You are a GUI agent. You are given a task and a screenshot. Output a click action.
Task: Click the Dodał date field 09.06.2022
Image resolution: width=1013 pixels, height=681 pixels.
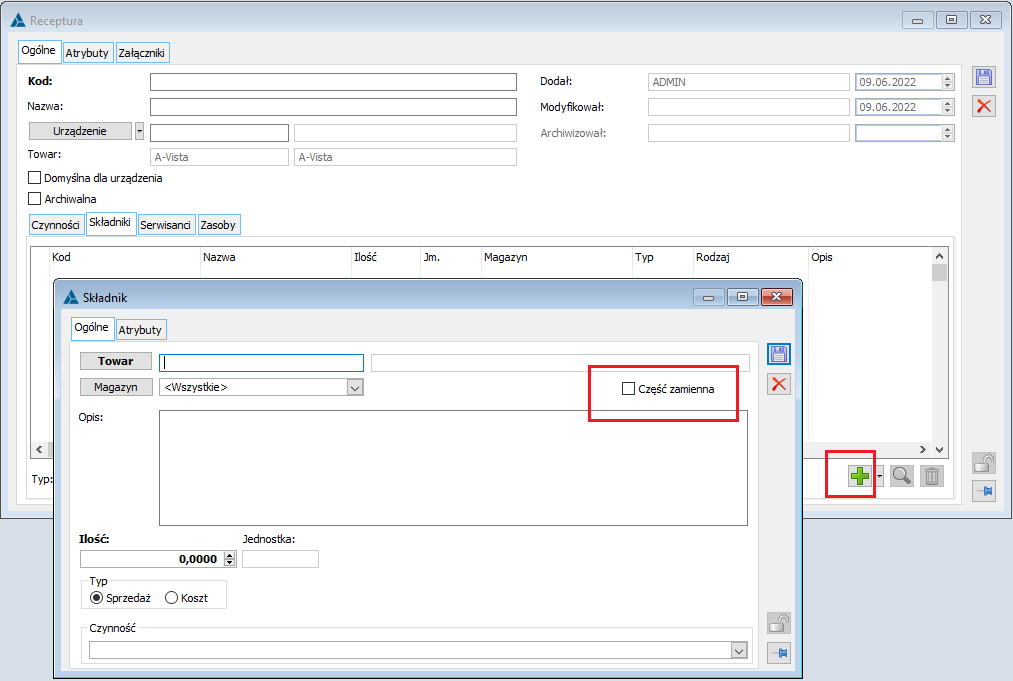[x=899, y=82]
